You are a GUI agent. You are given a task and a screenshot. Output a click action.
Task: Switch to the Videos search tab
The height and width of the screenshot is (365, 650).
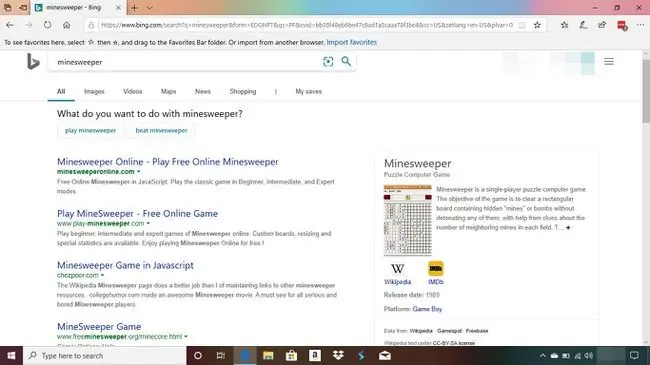tap(133, 91)
